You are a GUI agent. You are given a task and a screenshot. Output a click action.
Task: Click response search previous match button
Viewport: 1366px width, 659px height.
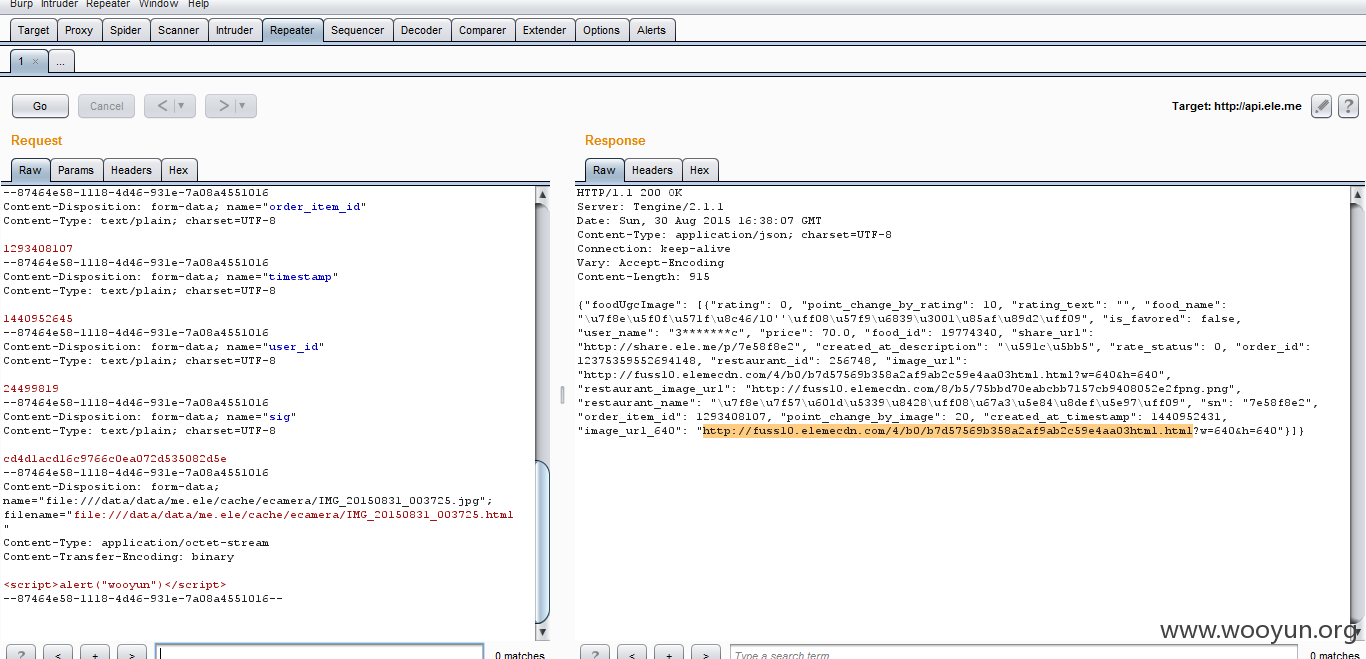click(x=632, y=653)
